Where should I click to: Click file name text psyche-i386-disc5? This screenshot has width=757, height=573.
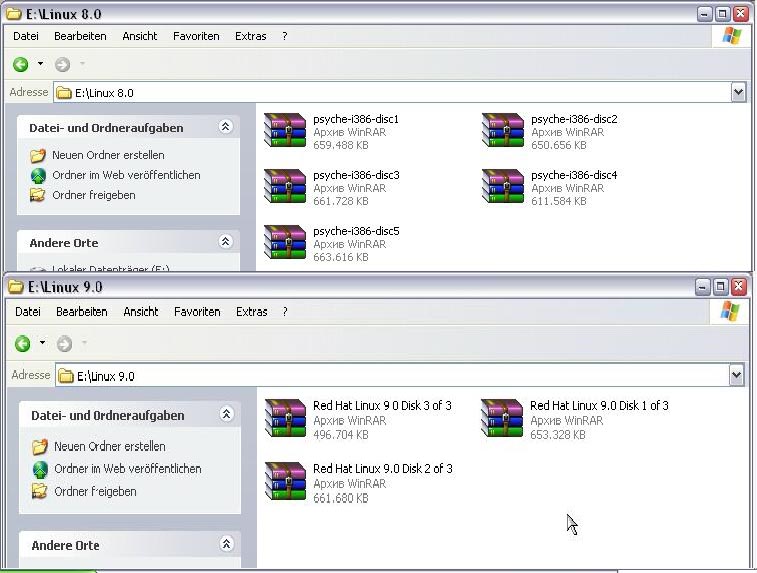click(x=356, y=231)
